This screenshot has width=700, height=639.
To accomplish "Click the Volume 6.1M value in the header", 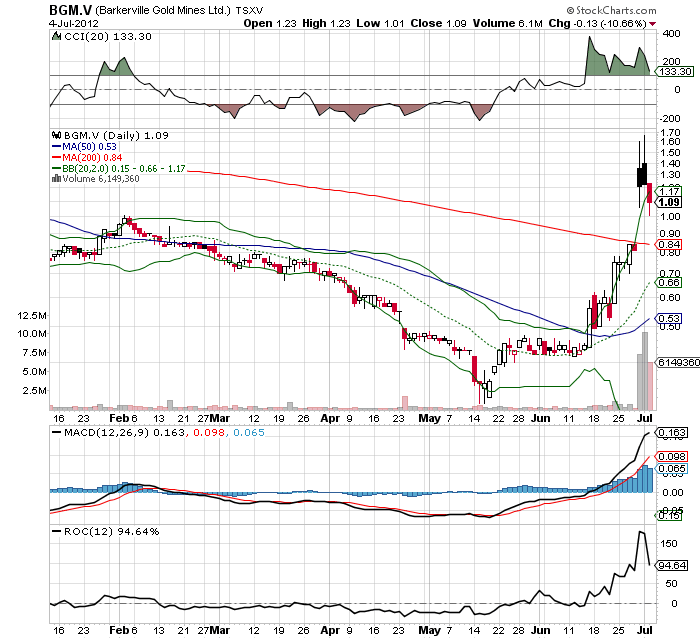I will point(508,23).
